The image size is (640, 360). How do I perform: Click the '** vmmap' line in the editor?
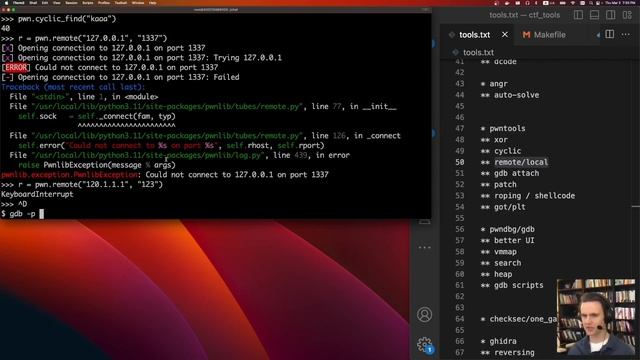(x=498, y=252)
